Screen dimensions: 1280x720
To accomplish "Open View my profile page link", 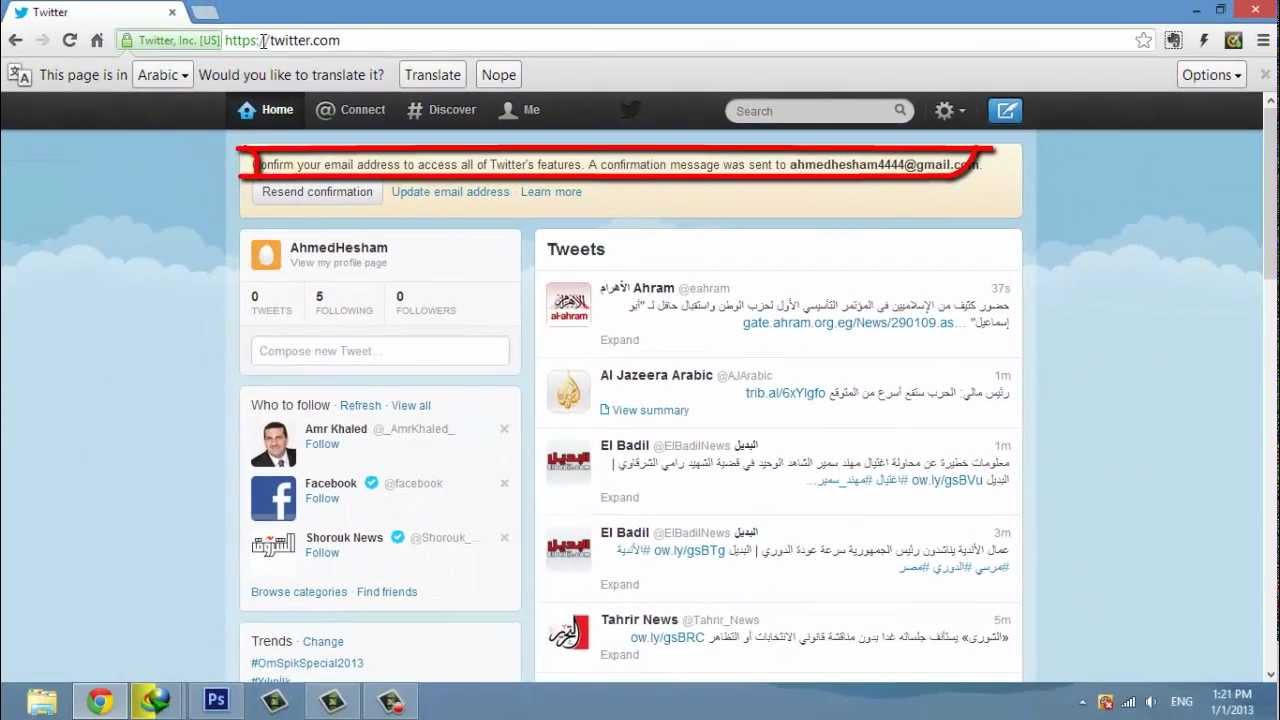I will (x=338, y=263).
